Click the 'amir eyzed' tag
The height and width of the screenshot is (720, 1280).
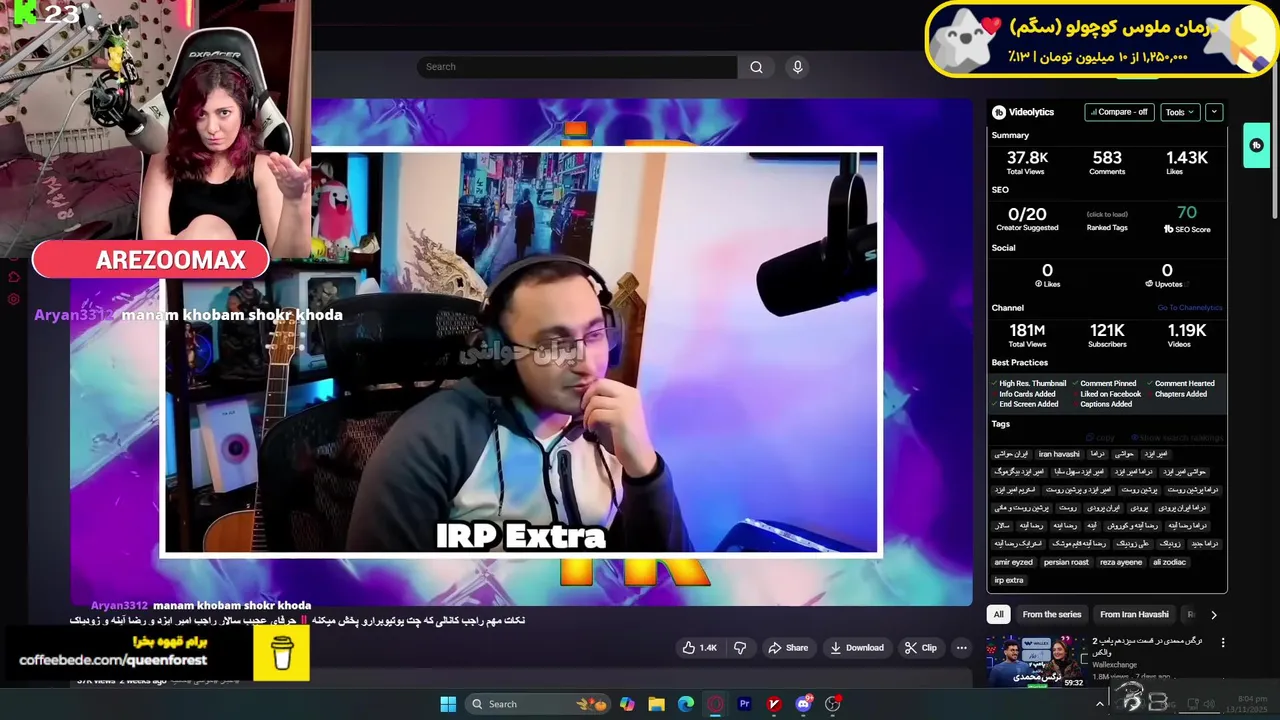[x=1013, y=562]
